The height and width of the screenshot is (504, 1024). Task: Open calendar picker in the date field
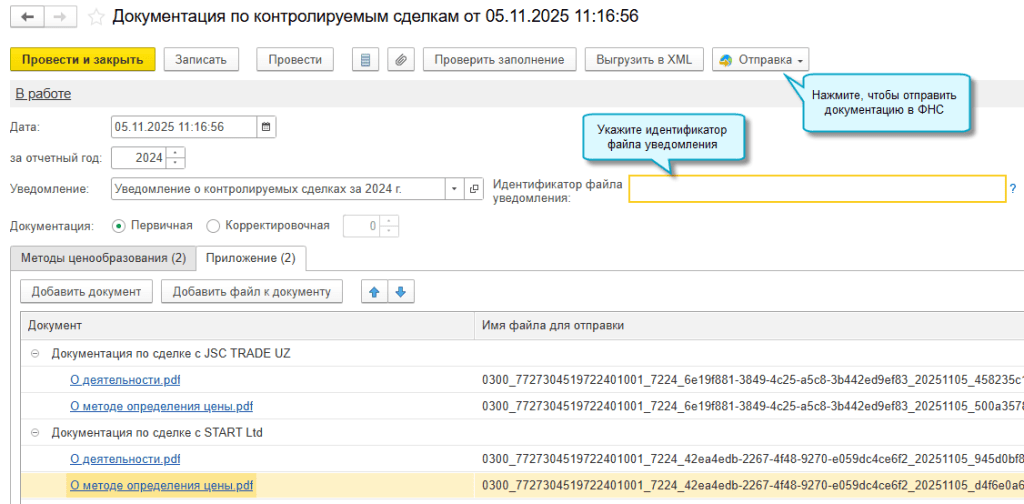tap(266, 127)
